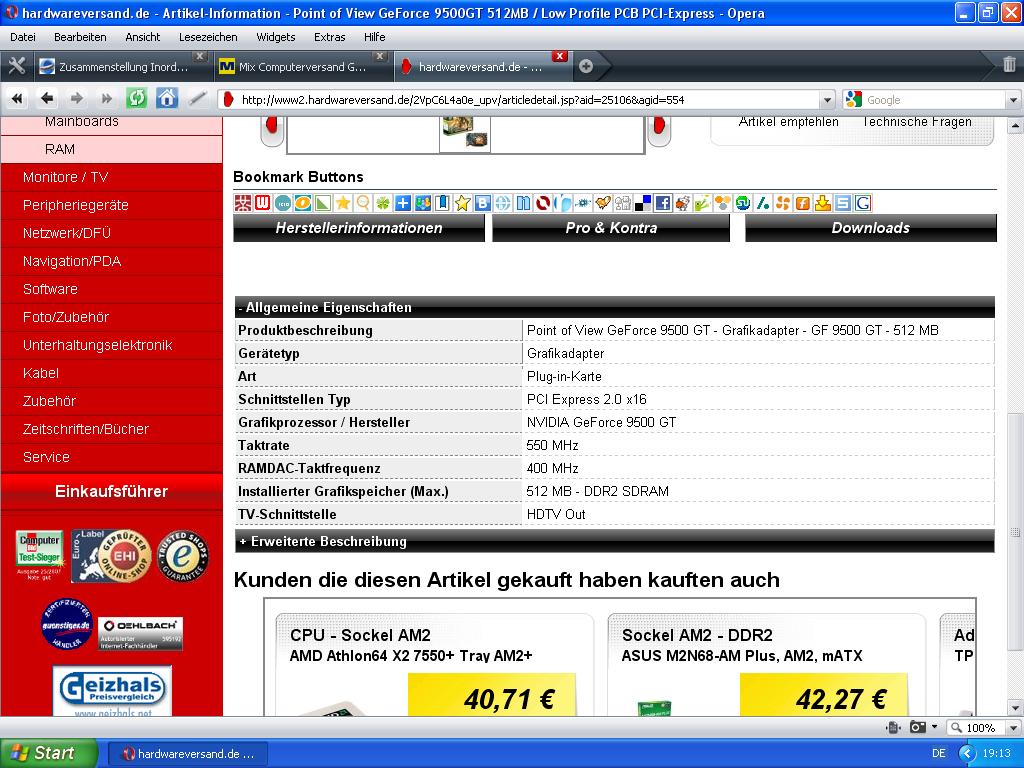
Task: Go back with the back arrow
Action: (46, 99)
